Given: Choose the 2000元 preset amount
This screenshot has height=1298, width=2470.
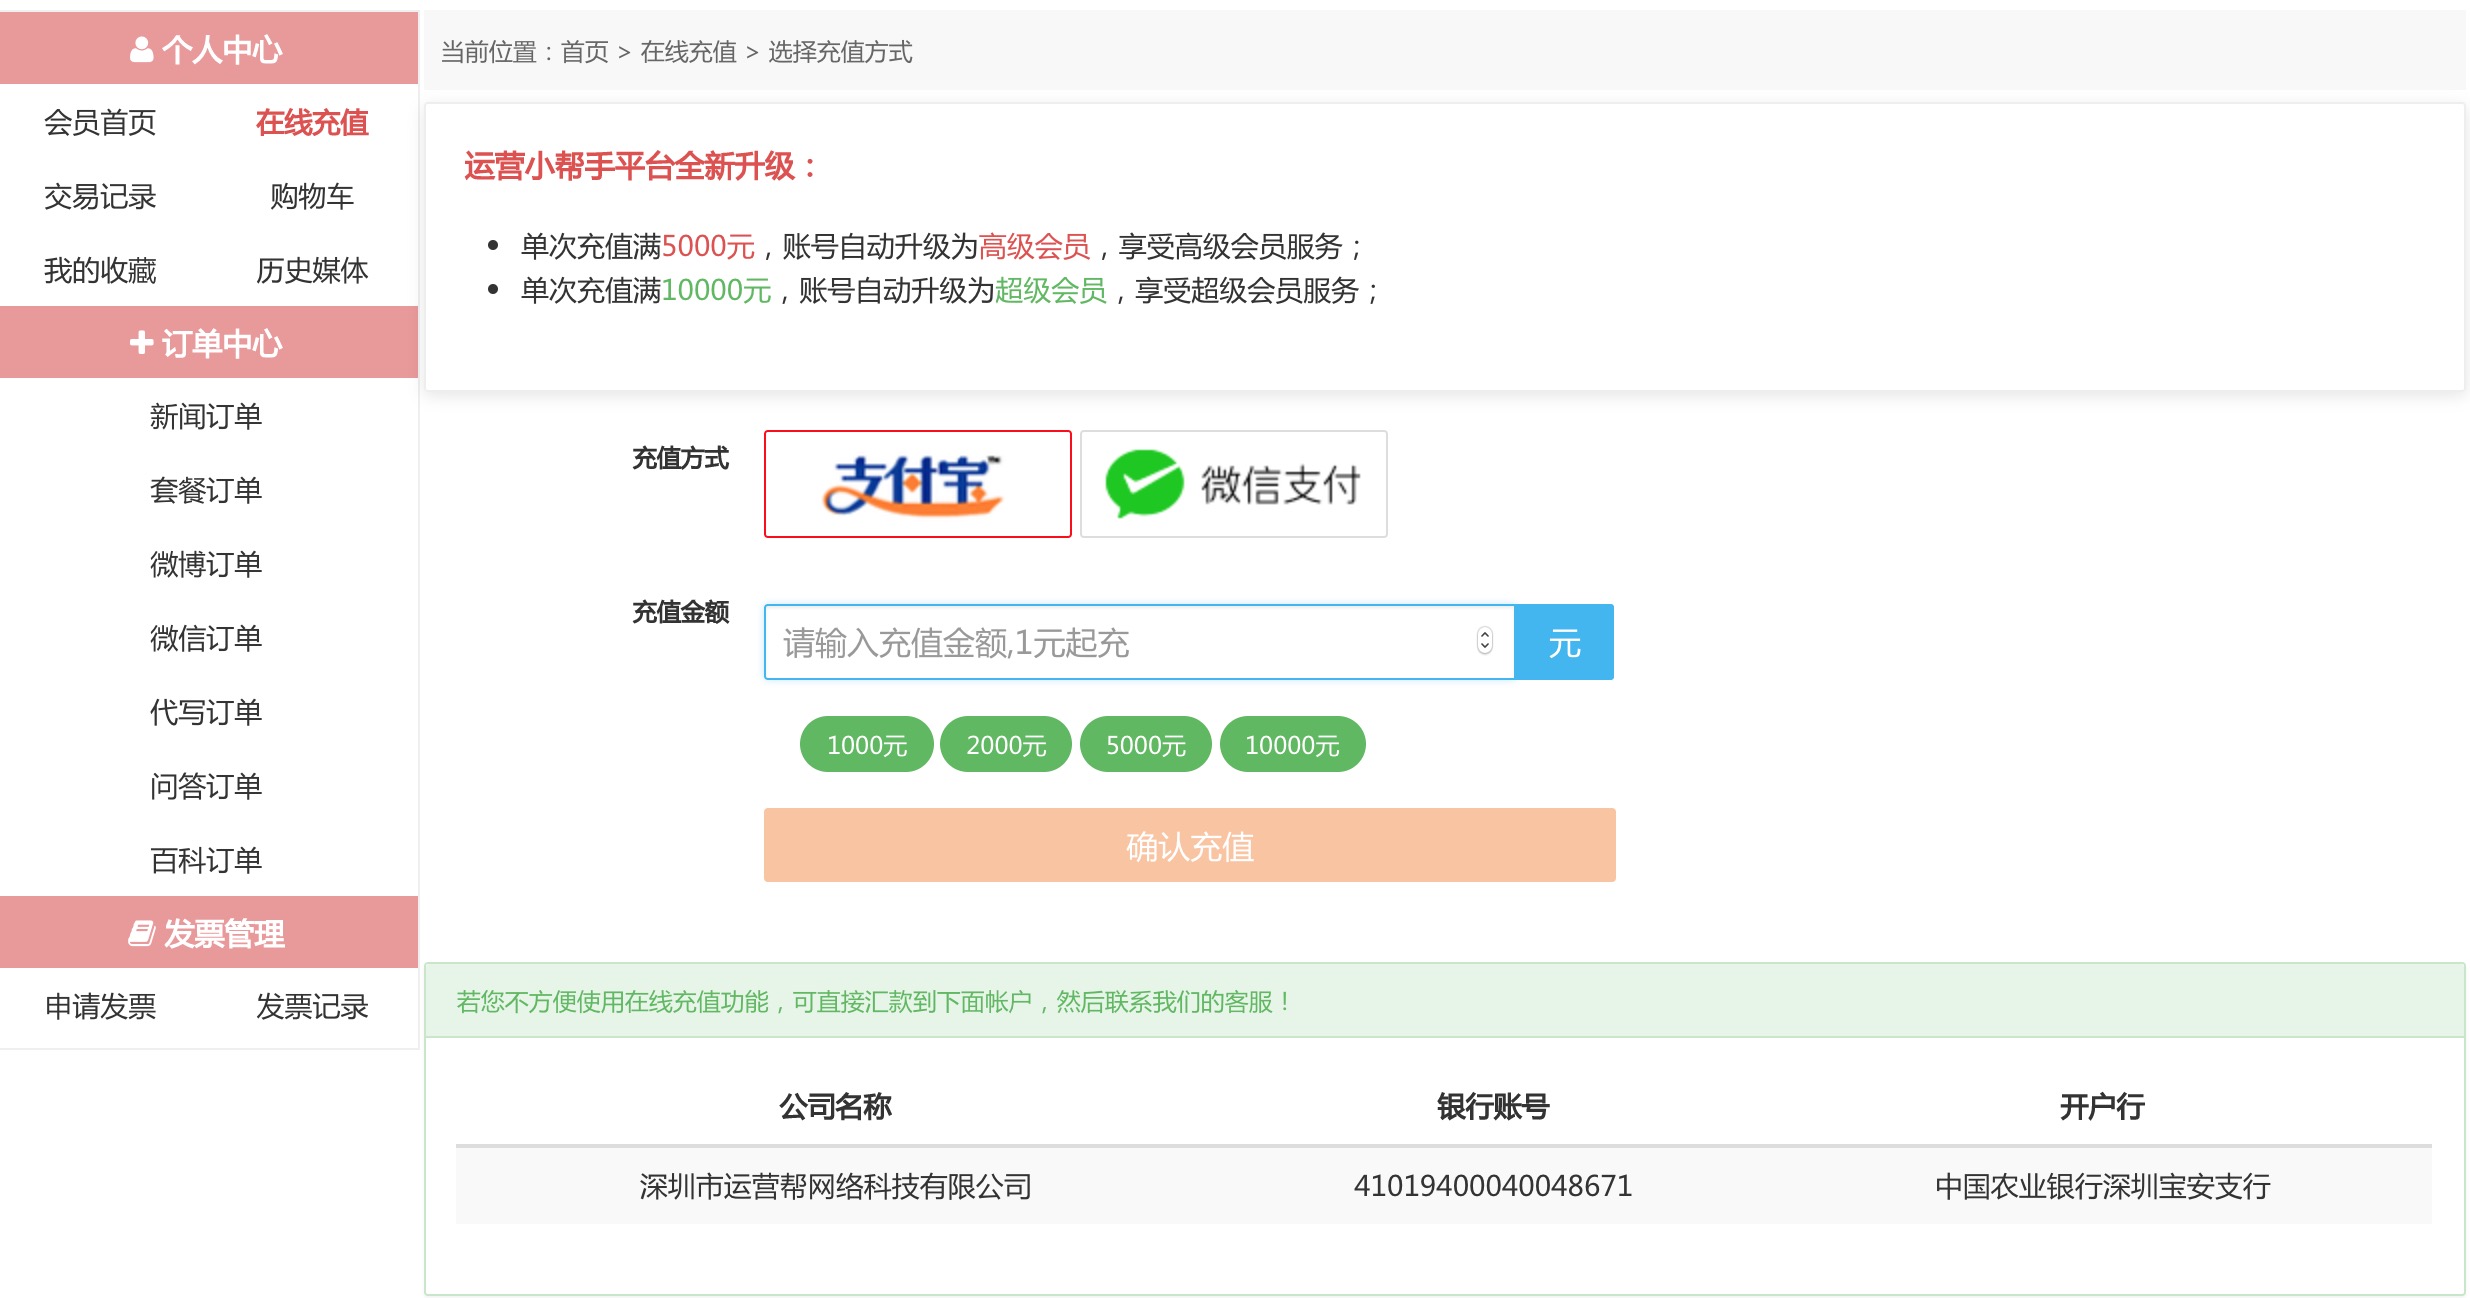Looking at the screenshot, I should [x=1006, y=745].
